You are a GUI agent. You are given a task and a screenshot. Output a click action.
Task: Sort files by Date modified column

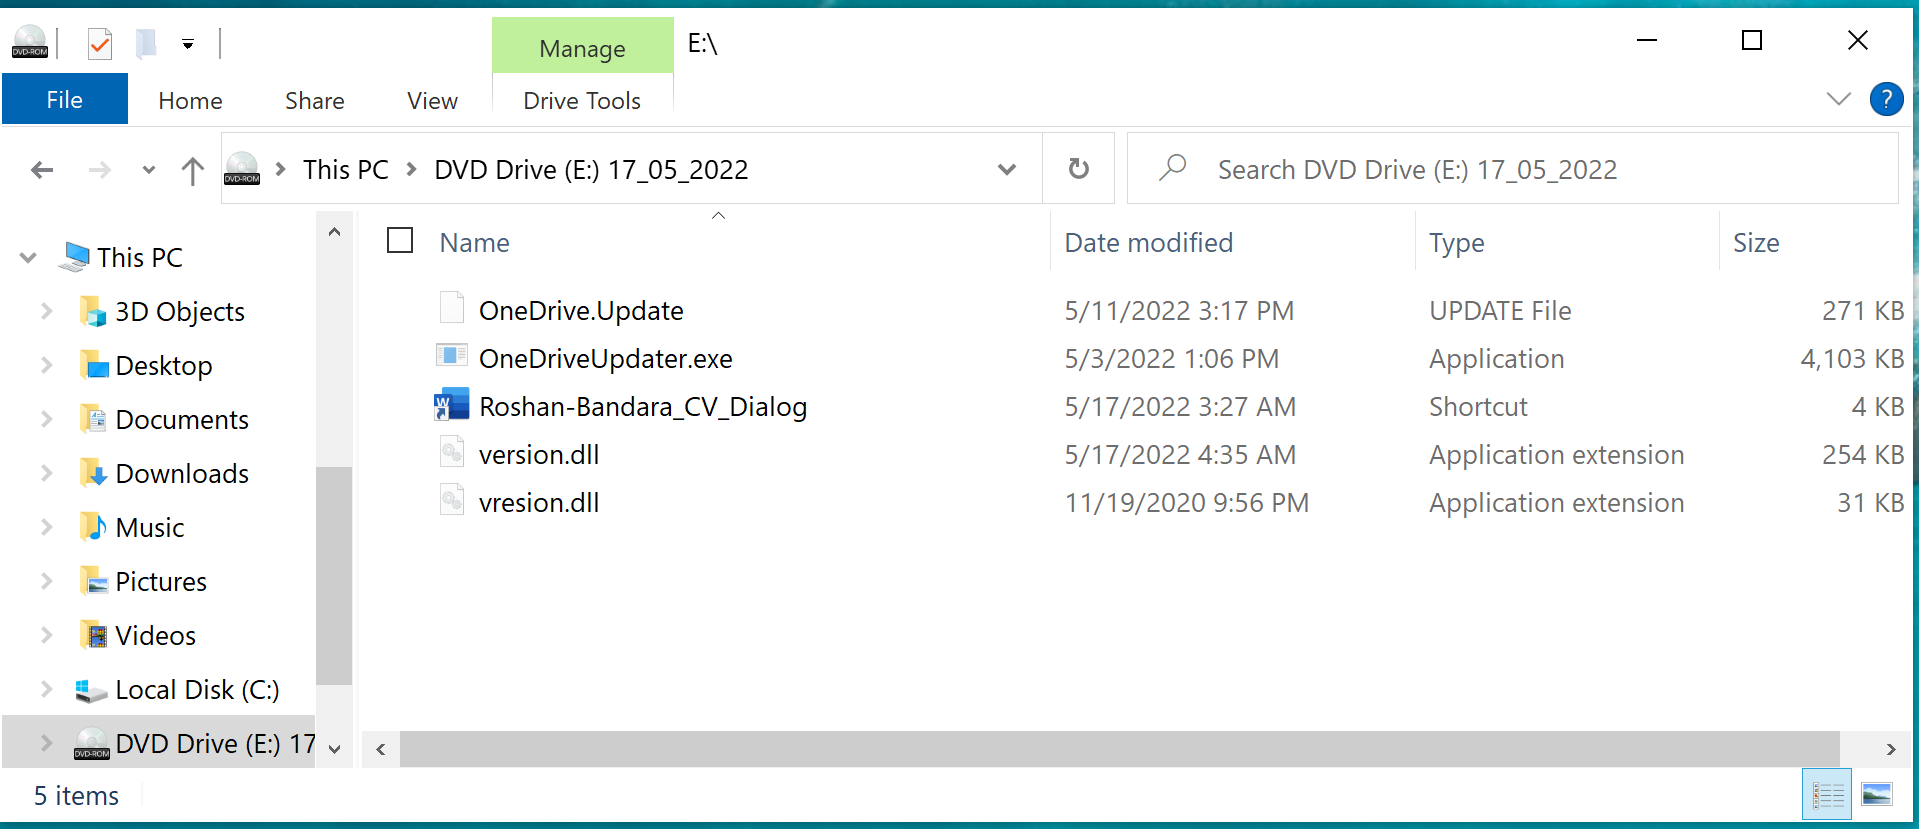pyautogui.click(x=1148, y=243)
